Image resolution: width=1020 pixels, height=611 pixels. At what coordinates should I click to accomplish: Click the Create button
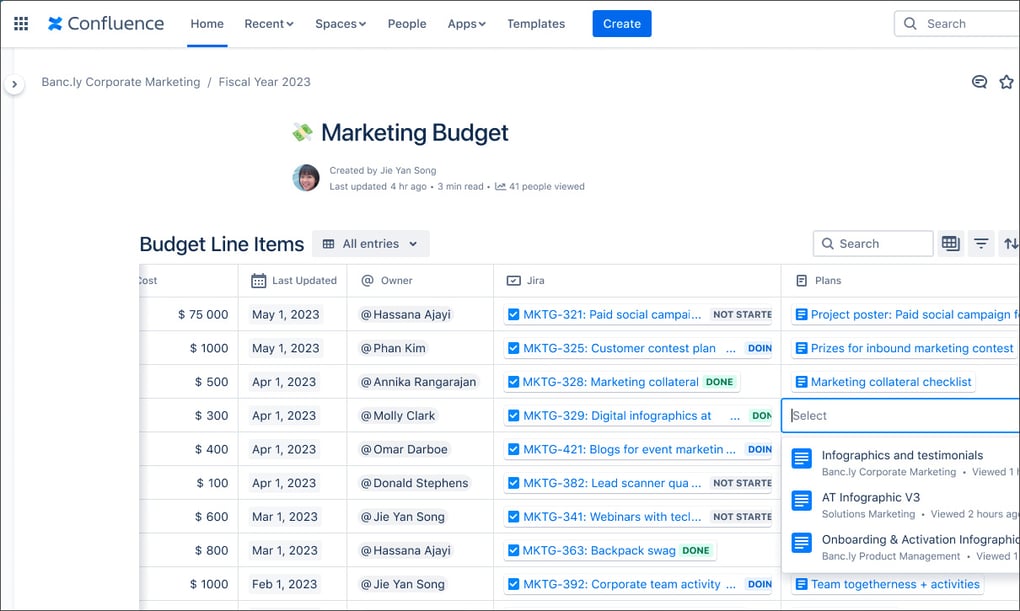[621, 23]
